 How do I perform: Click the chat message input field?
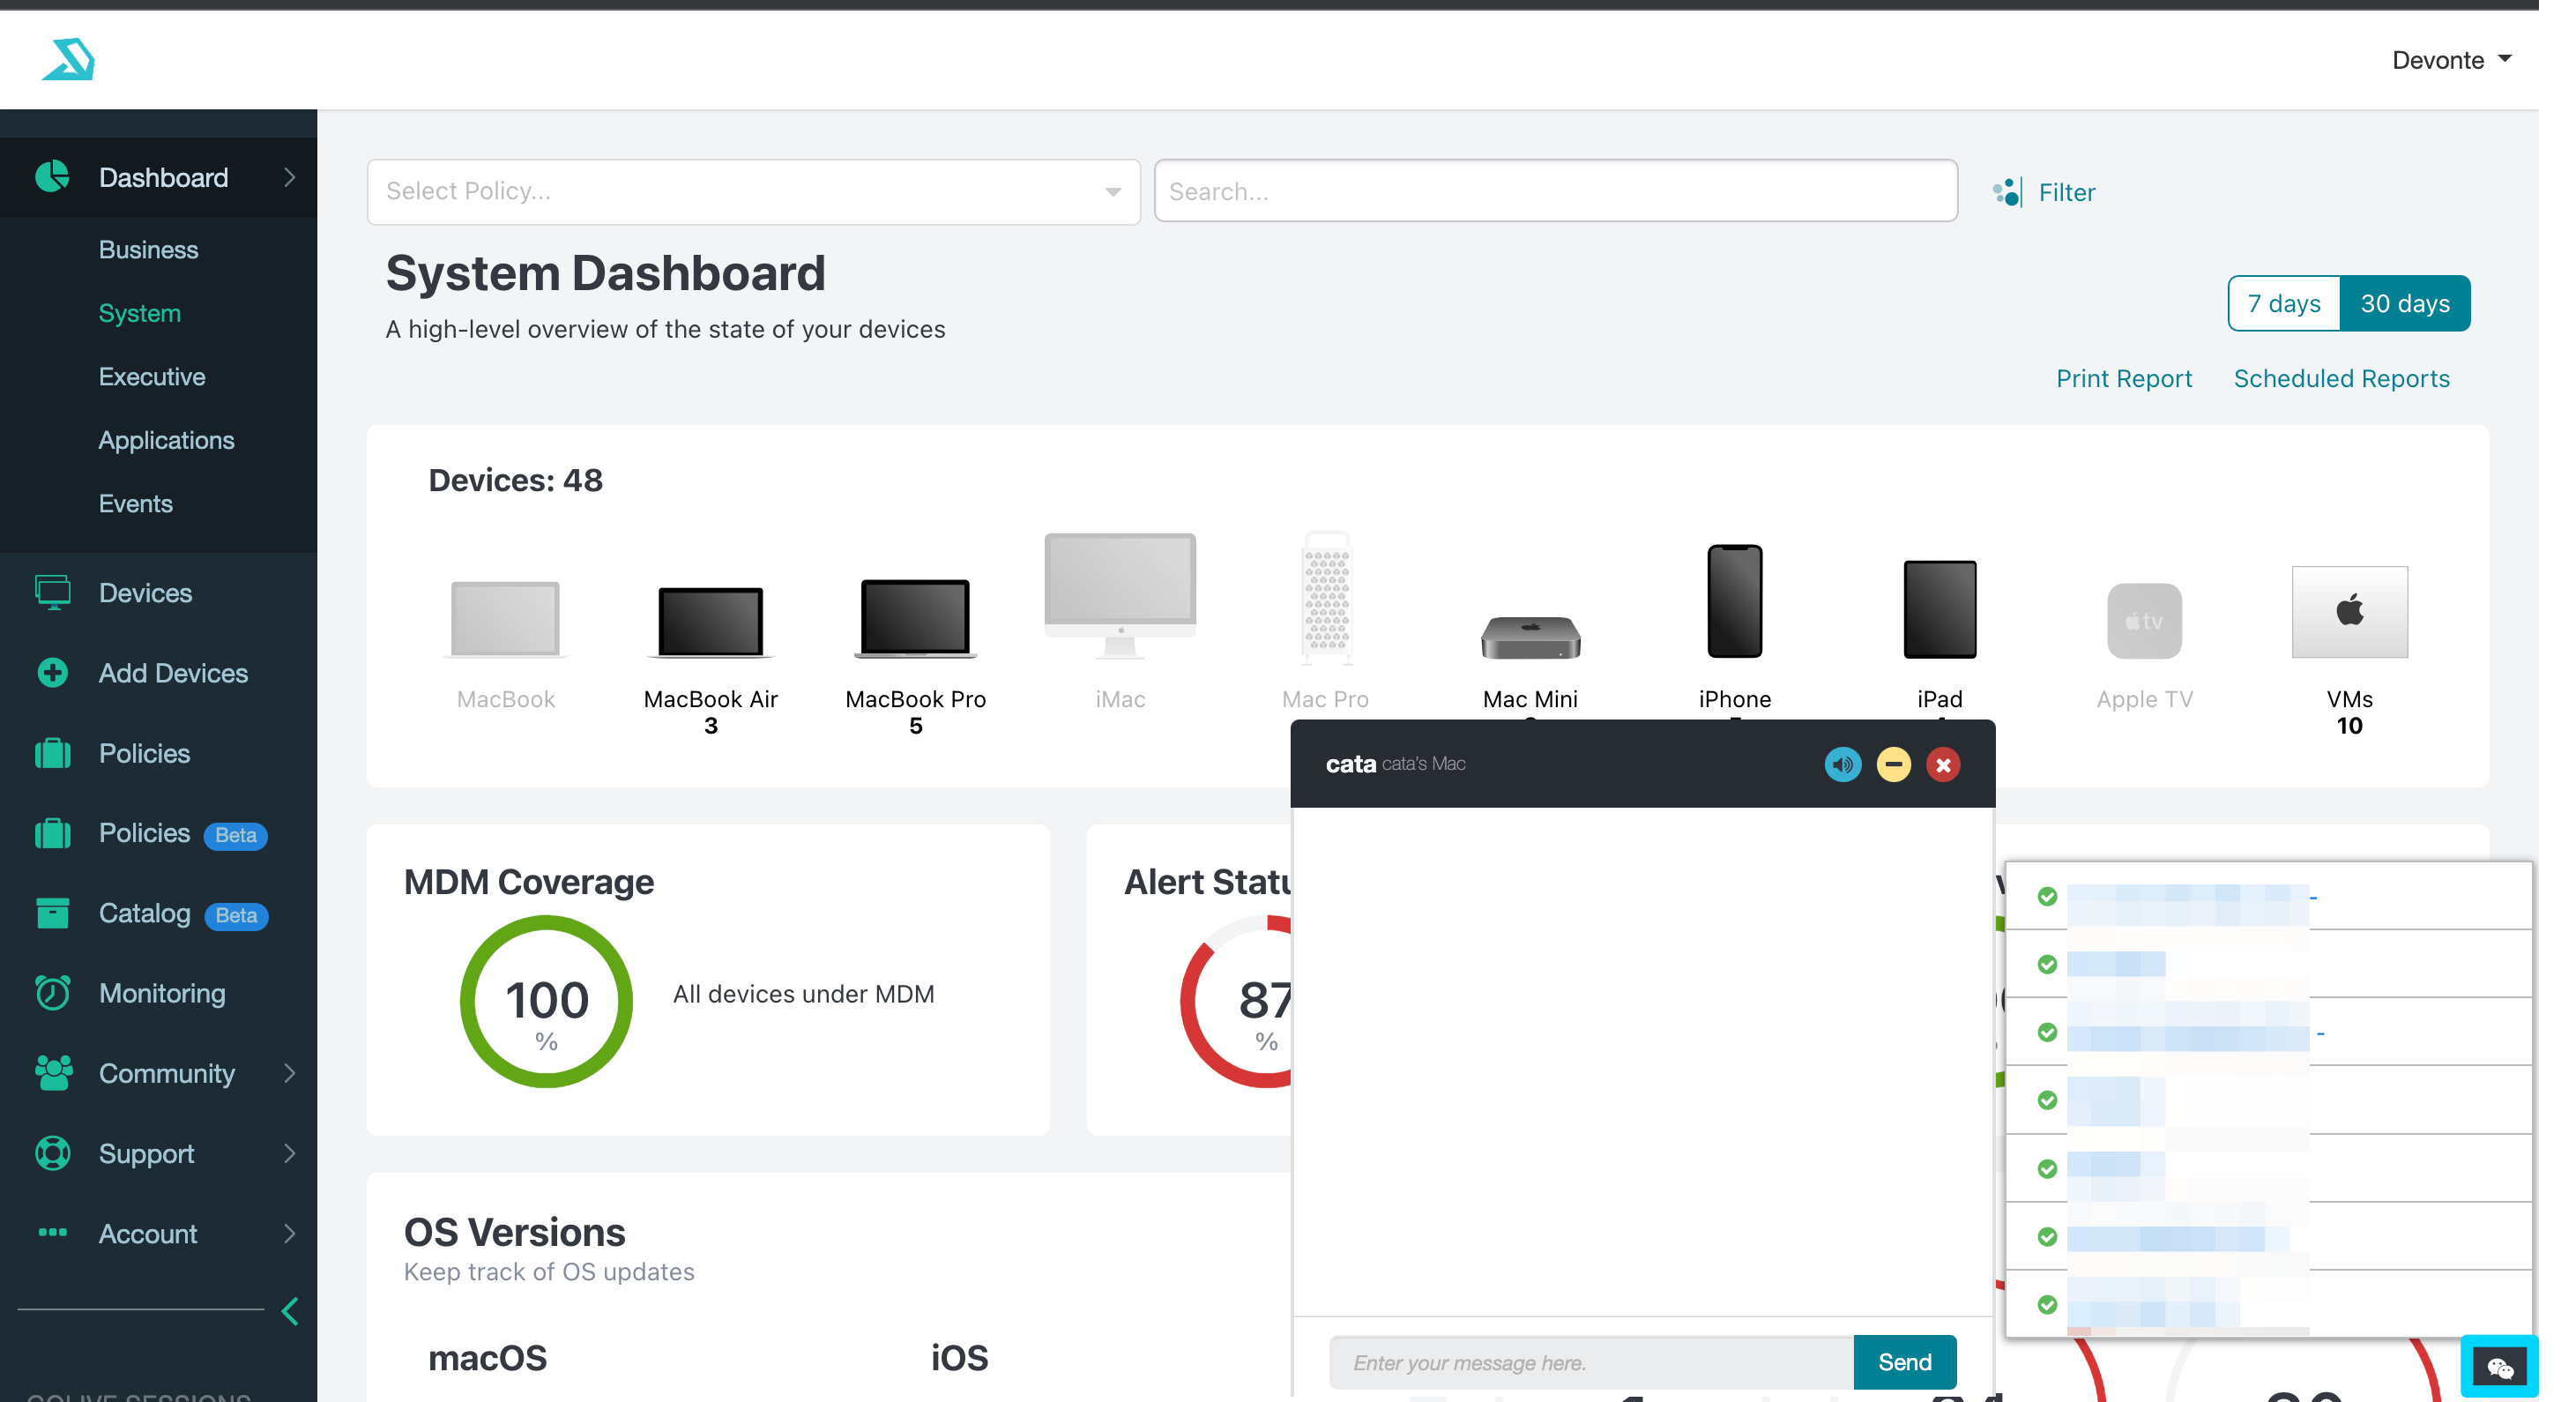1591,1361
